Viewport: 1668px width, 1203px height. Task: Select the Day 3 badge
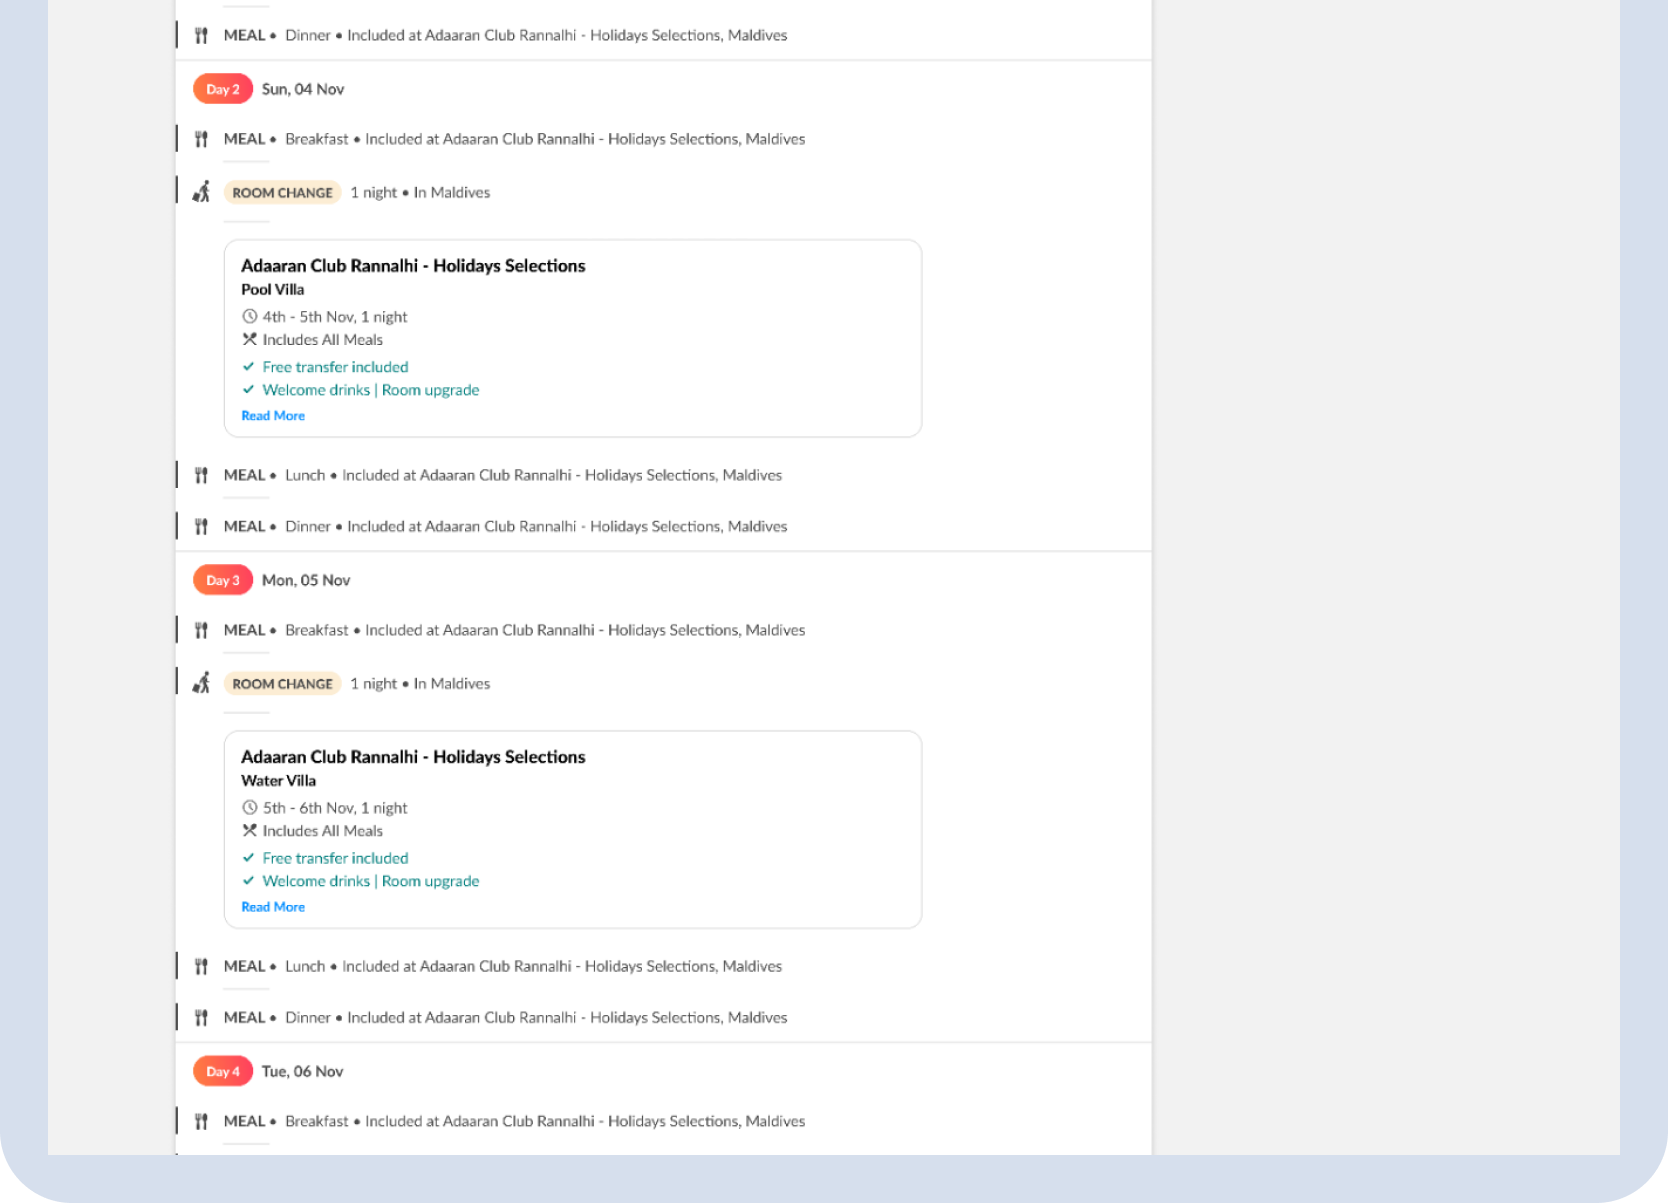click(x=223, y=580)
